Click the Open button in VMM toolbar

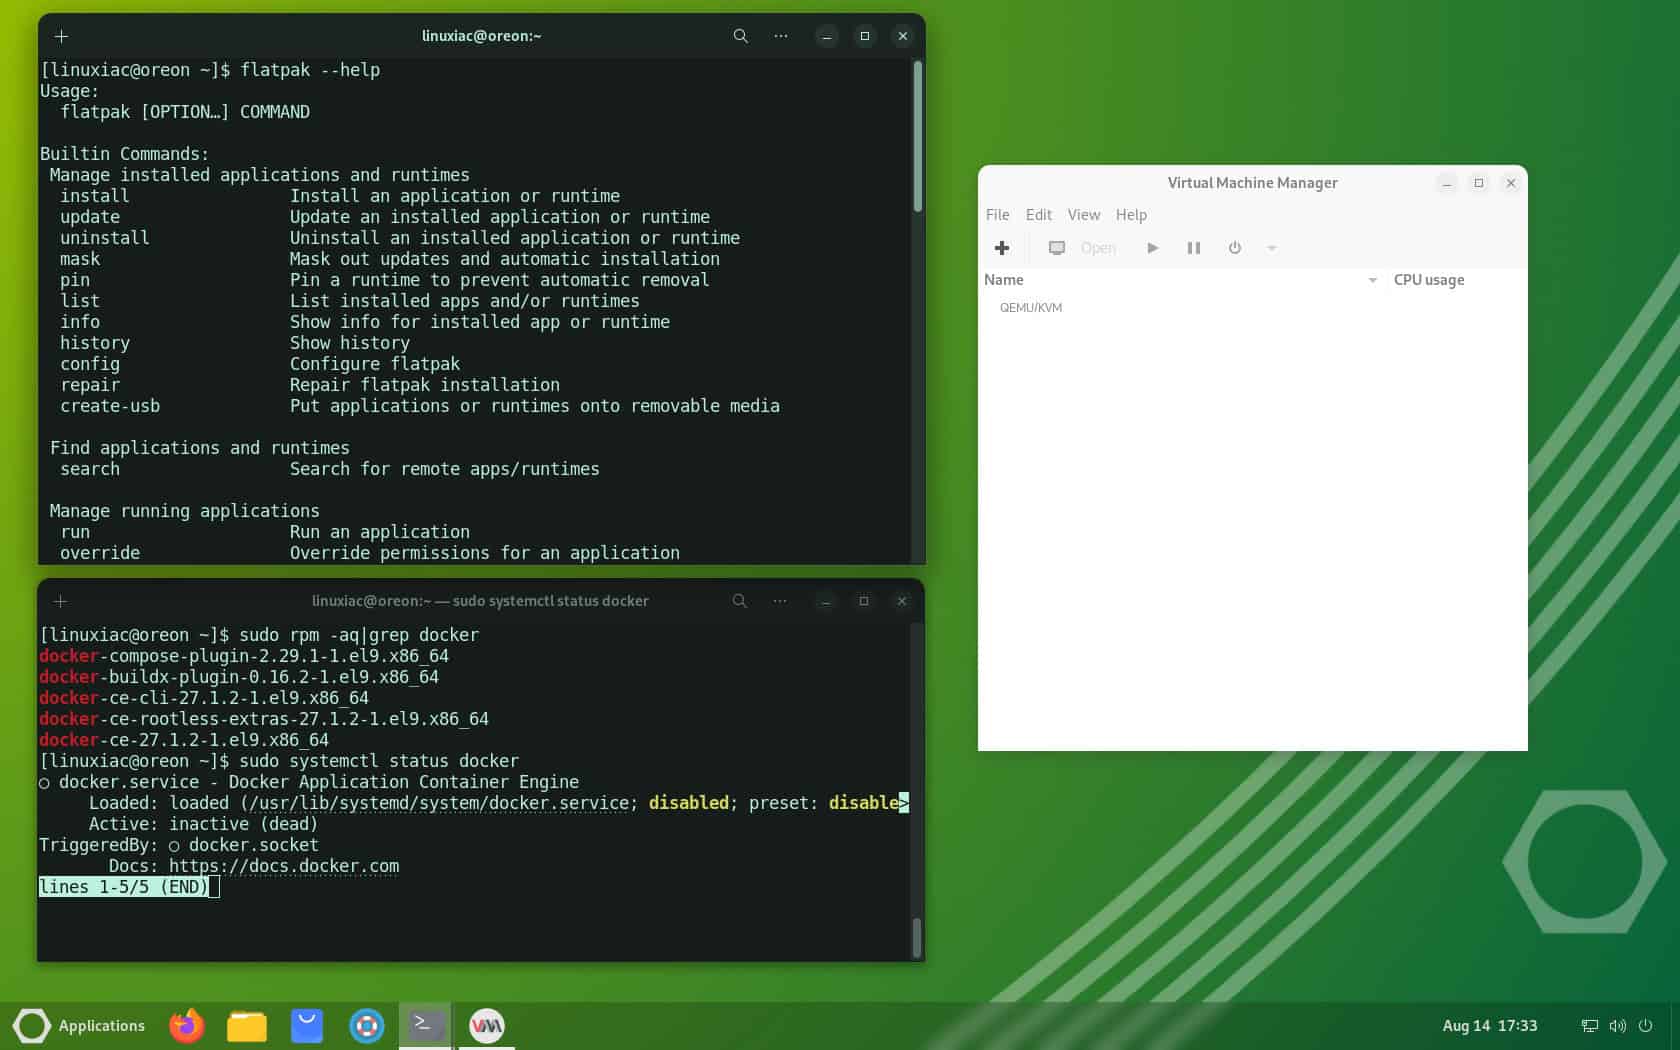tap(1097, 248)
